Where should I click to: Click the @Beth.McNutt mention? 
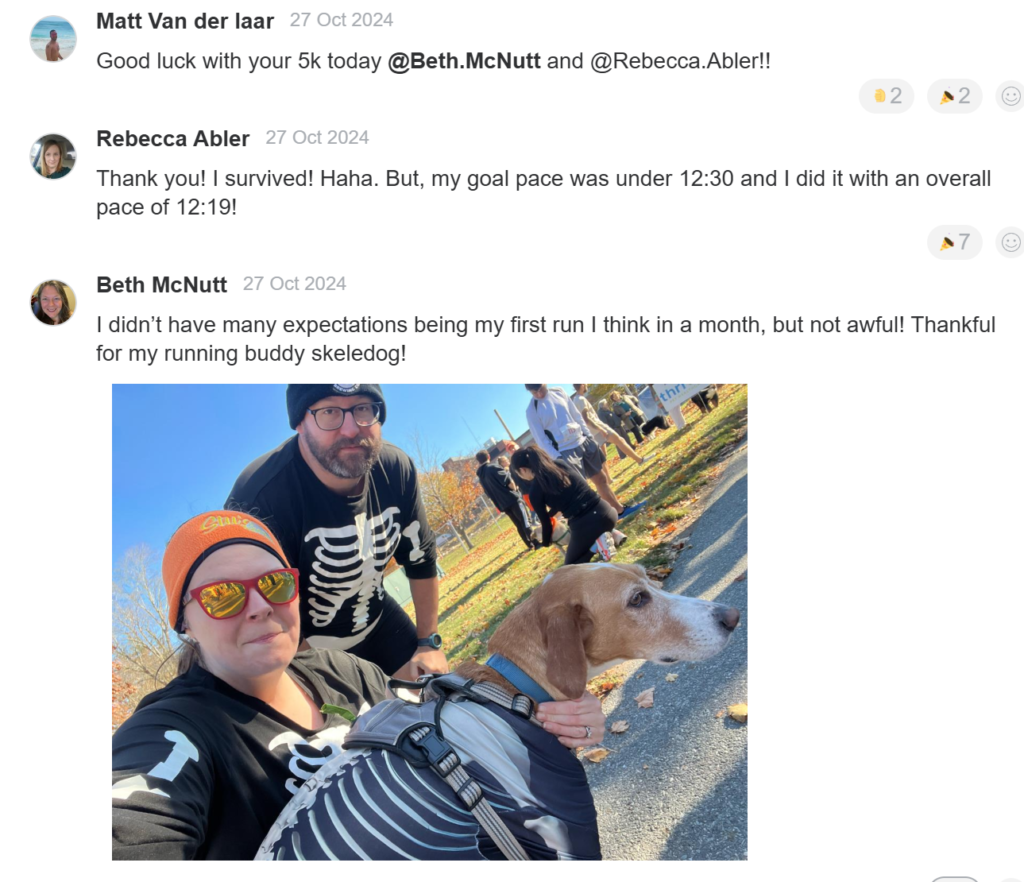click(464, 61)
